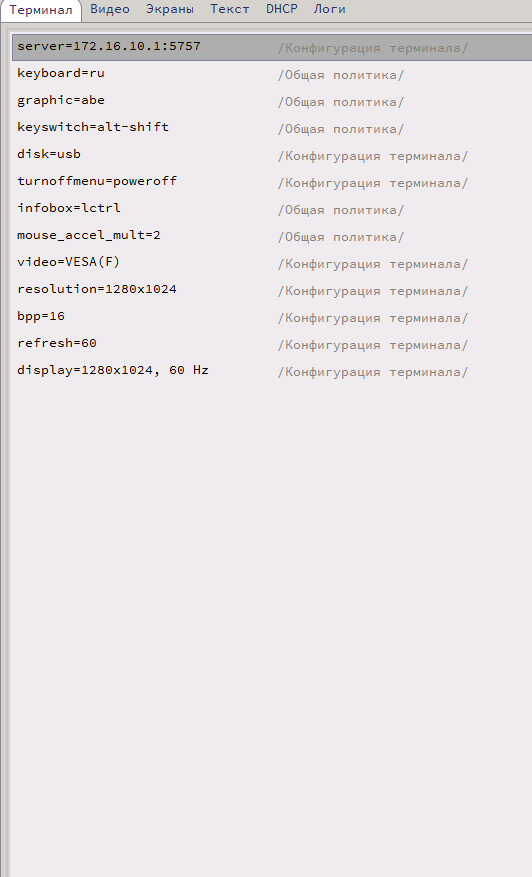Select the keyboard=ru entry
532x877 pixels.
(272, 74)
